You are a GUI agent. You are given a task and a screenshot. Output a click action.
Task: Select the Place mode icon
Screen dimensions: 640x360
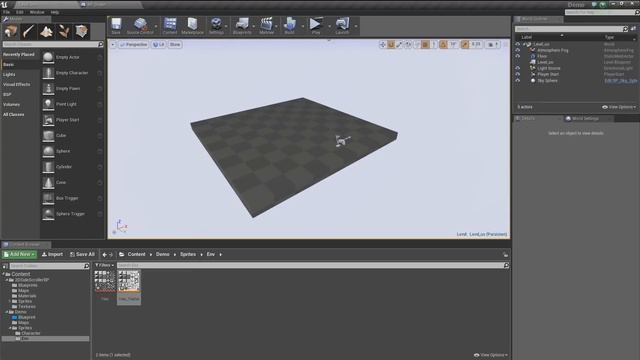click(11, 31)
